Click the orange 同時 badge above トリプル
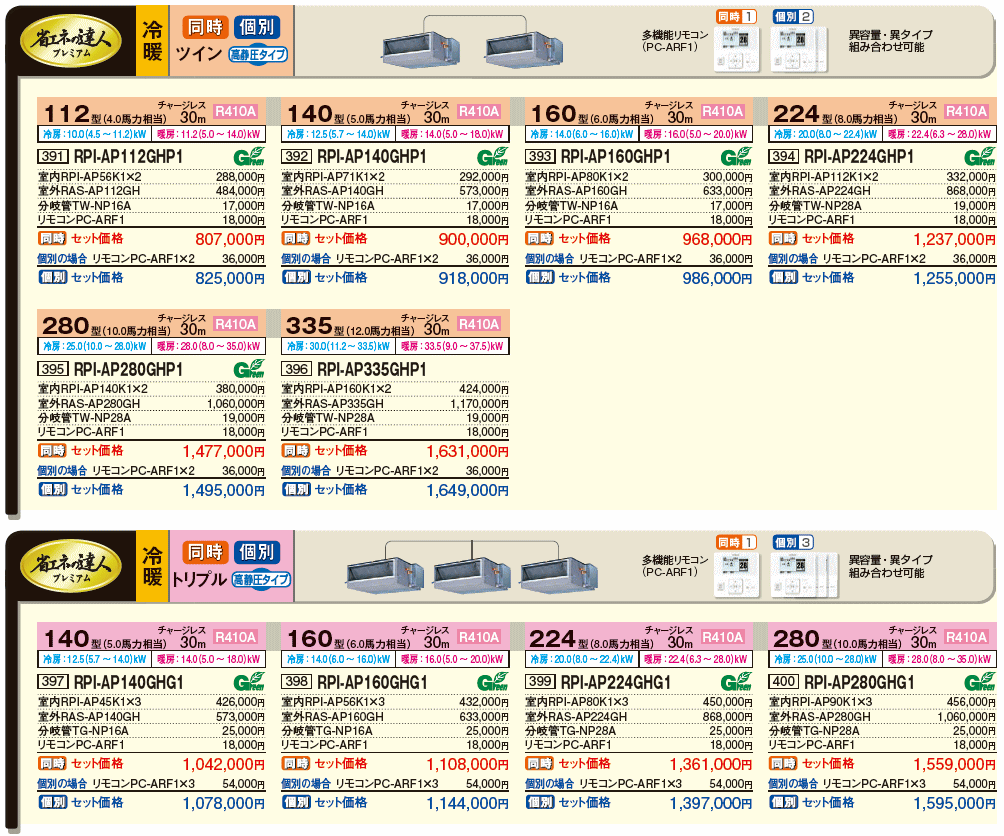1004x836 pixels. point(206,552)
